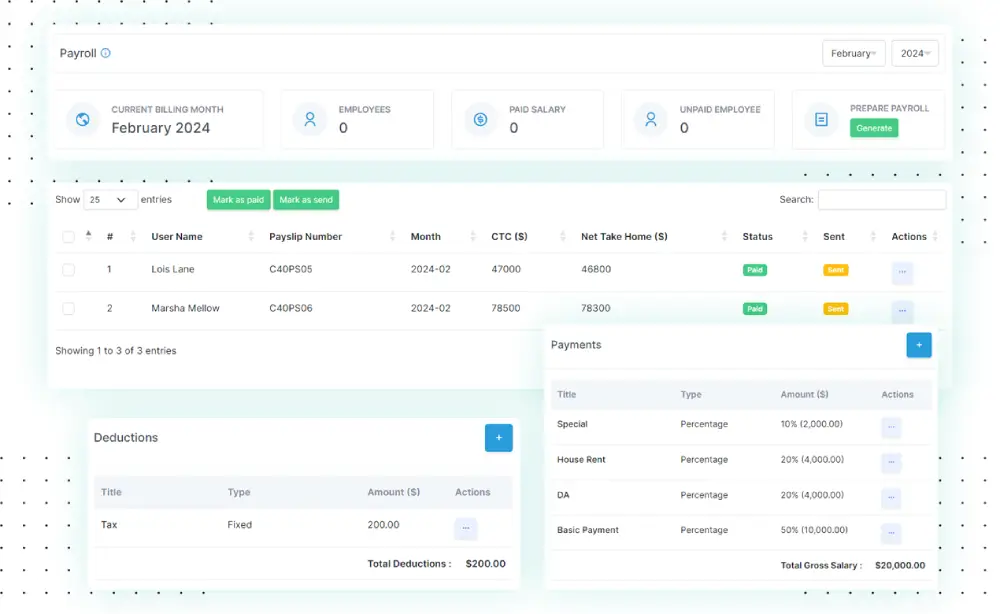This screenshot has height=614, width=1000.
Task: Click the Mark as paid button
Action: click(x=238, y=199)
